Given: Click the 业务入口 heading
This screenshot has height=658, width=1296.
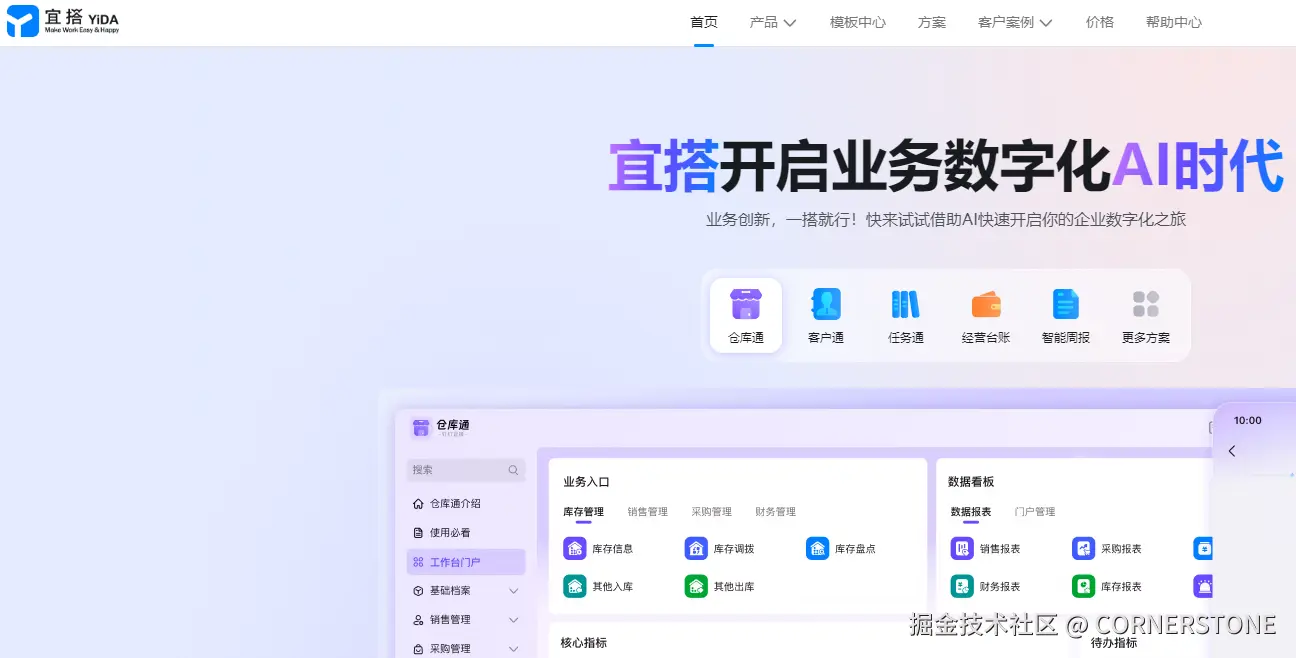Looking at the screenshot, I should [586, 482].
